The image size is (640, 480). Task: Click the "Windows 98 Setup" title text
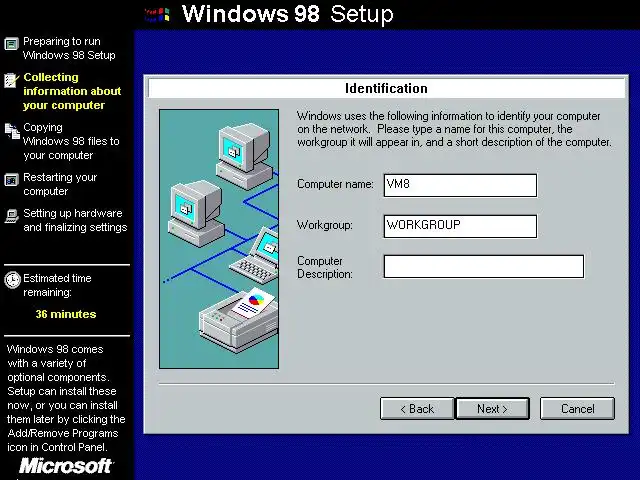288,14
